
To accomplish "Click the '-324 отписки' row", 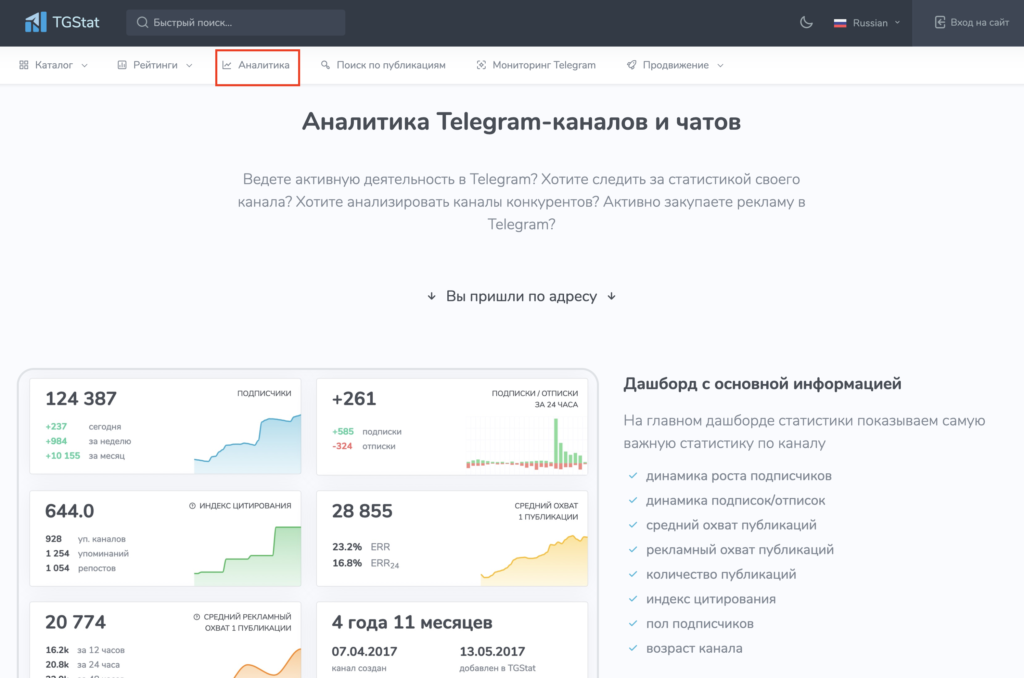I will pyautogui.click(x=364, y=446).
